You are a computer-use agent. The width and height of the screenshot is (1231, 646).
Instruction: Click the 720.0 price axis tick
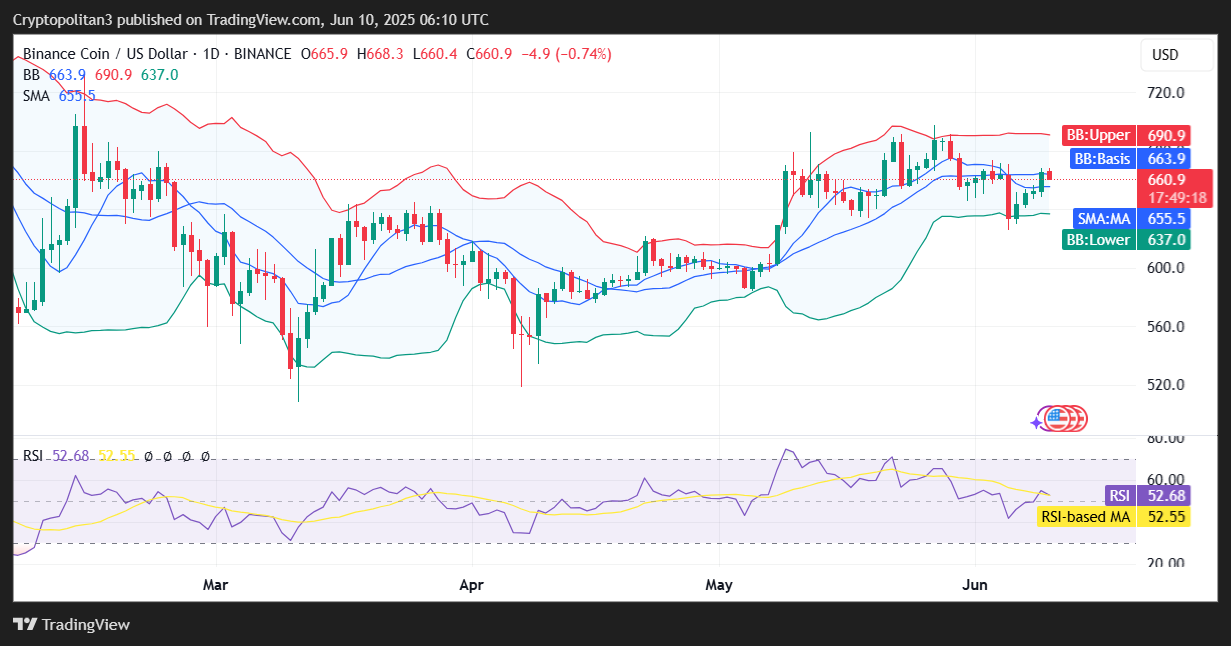tap(1166, 93)
